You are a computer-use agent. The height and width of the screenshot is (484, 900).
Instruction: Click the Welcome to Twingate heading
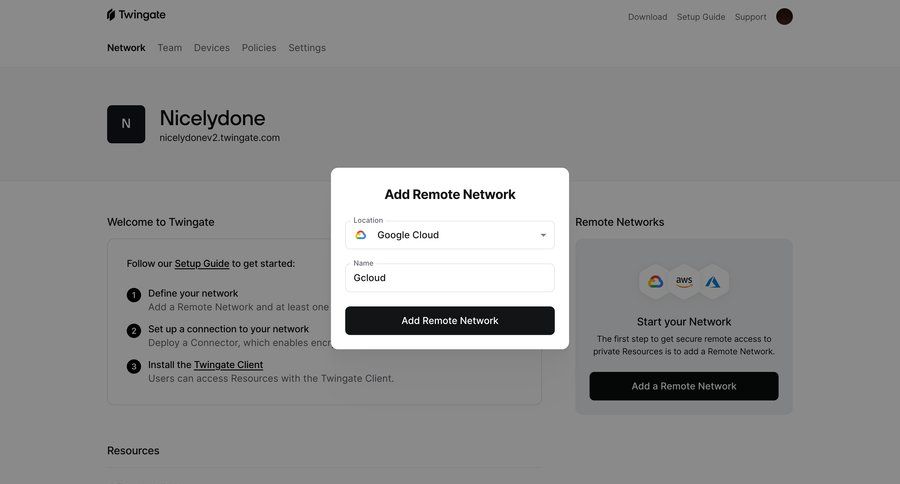coord(161,222)
